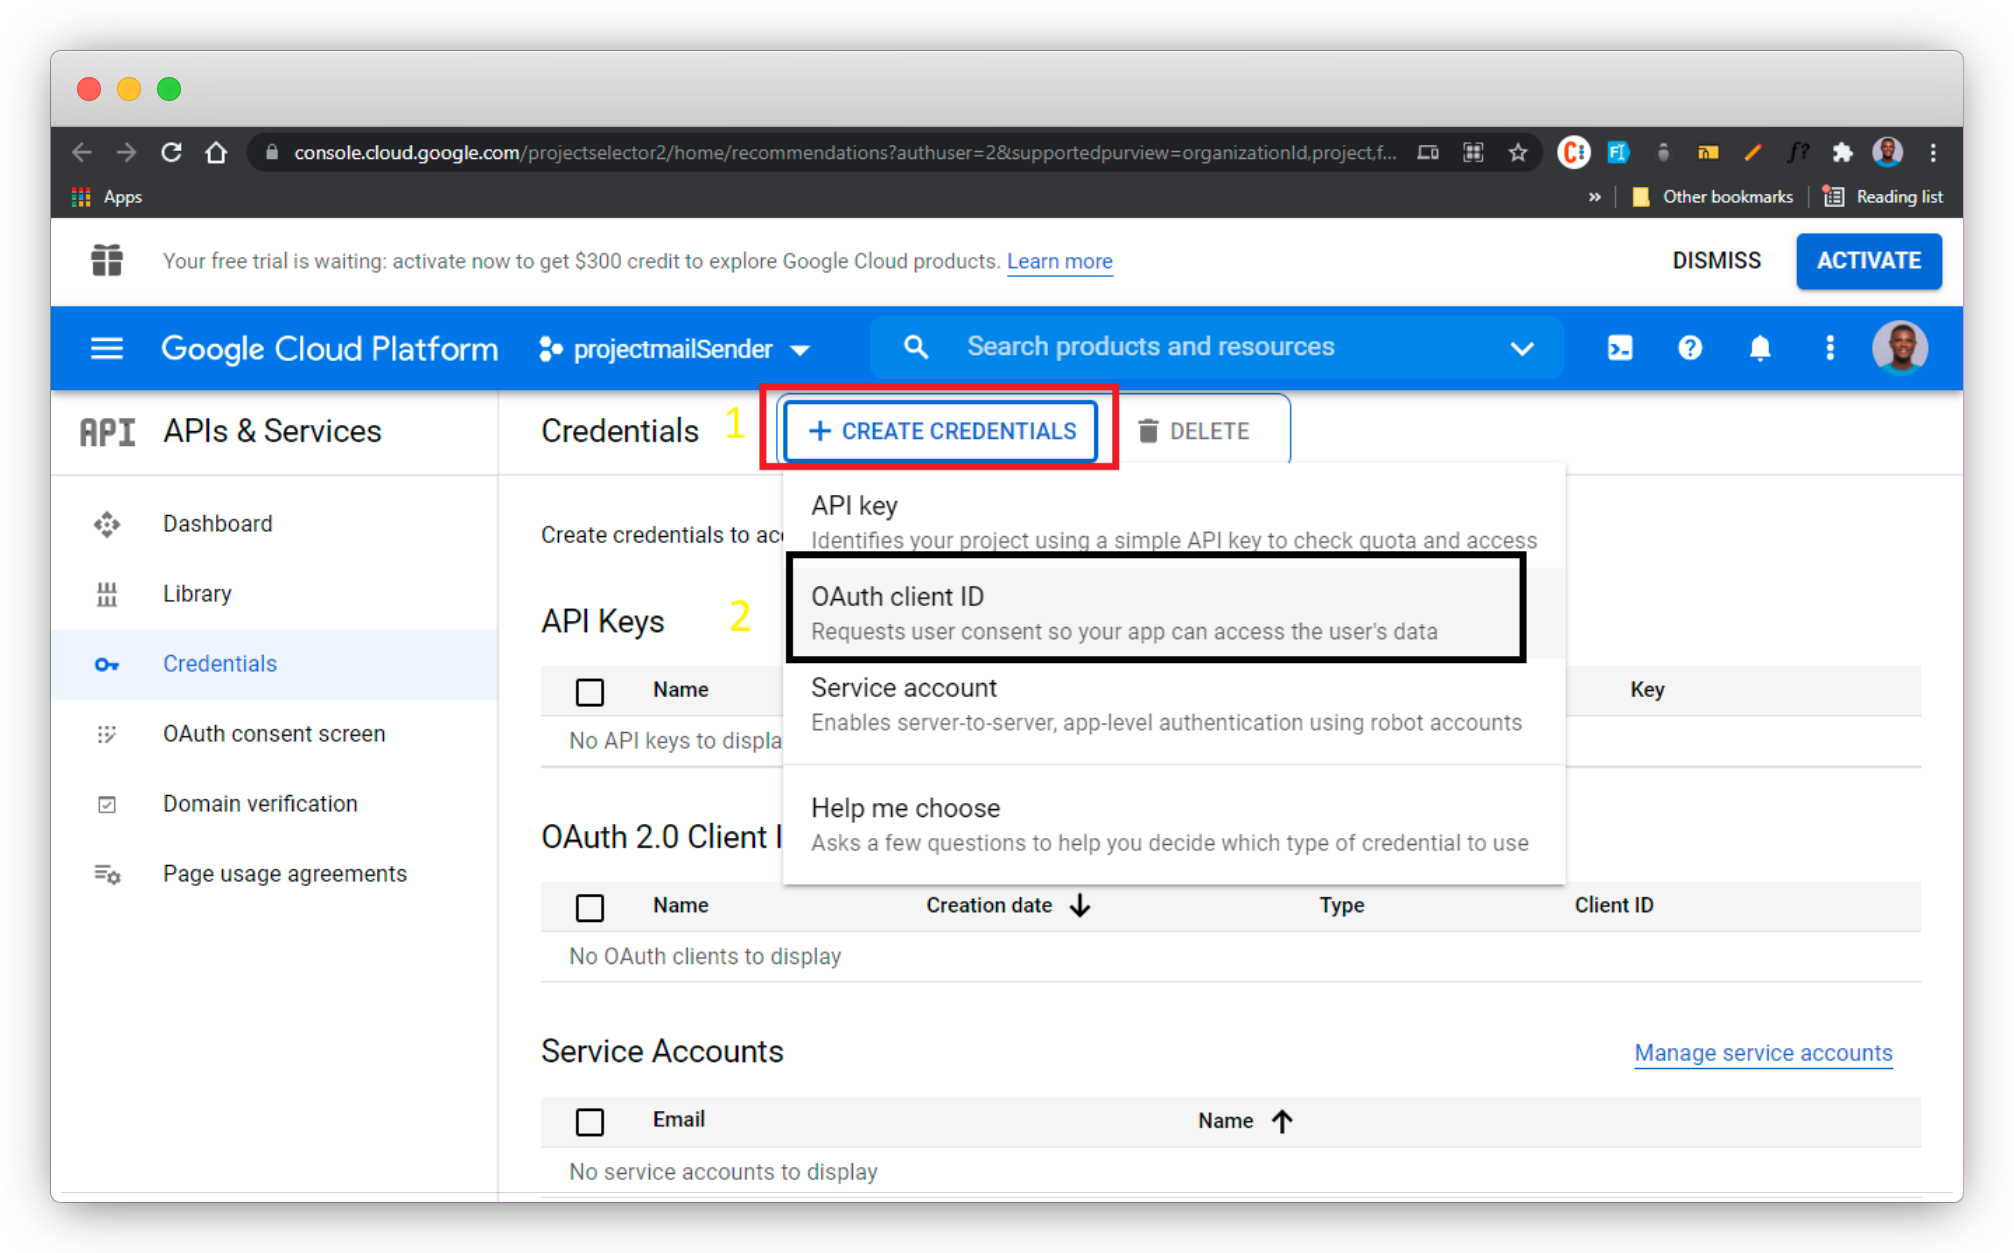The image size is (2014, 1253).
Task: Click the Domain verification checkmark icon
Action: 107,804
